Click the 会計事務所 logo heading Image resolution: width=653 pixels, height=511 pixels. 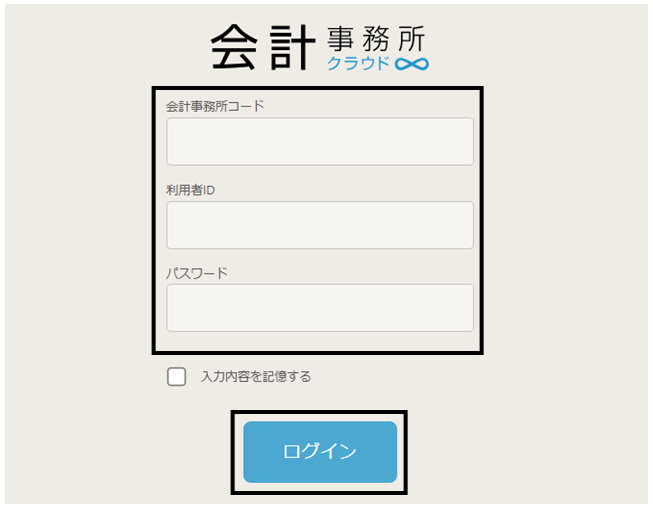(319, 47)
